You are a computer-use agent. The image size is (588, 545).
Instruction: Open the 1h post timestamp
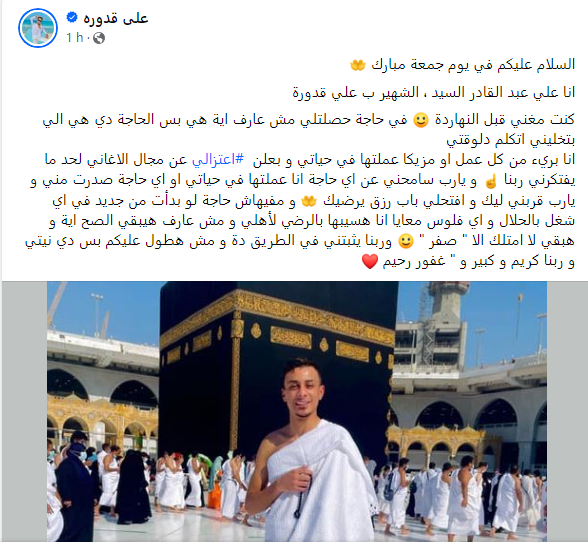click(x=75, y=38)
